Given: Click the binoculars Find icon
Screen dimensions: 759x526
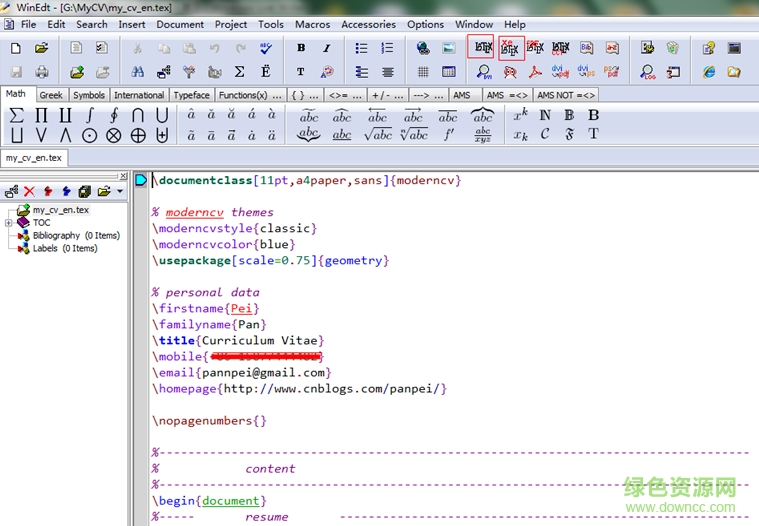Looking at the screenshot, I should 138,72.
